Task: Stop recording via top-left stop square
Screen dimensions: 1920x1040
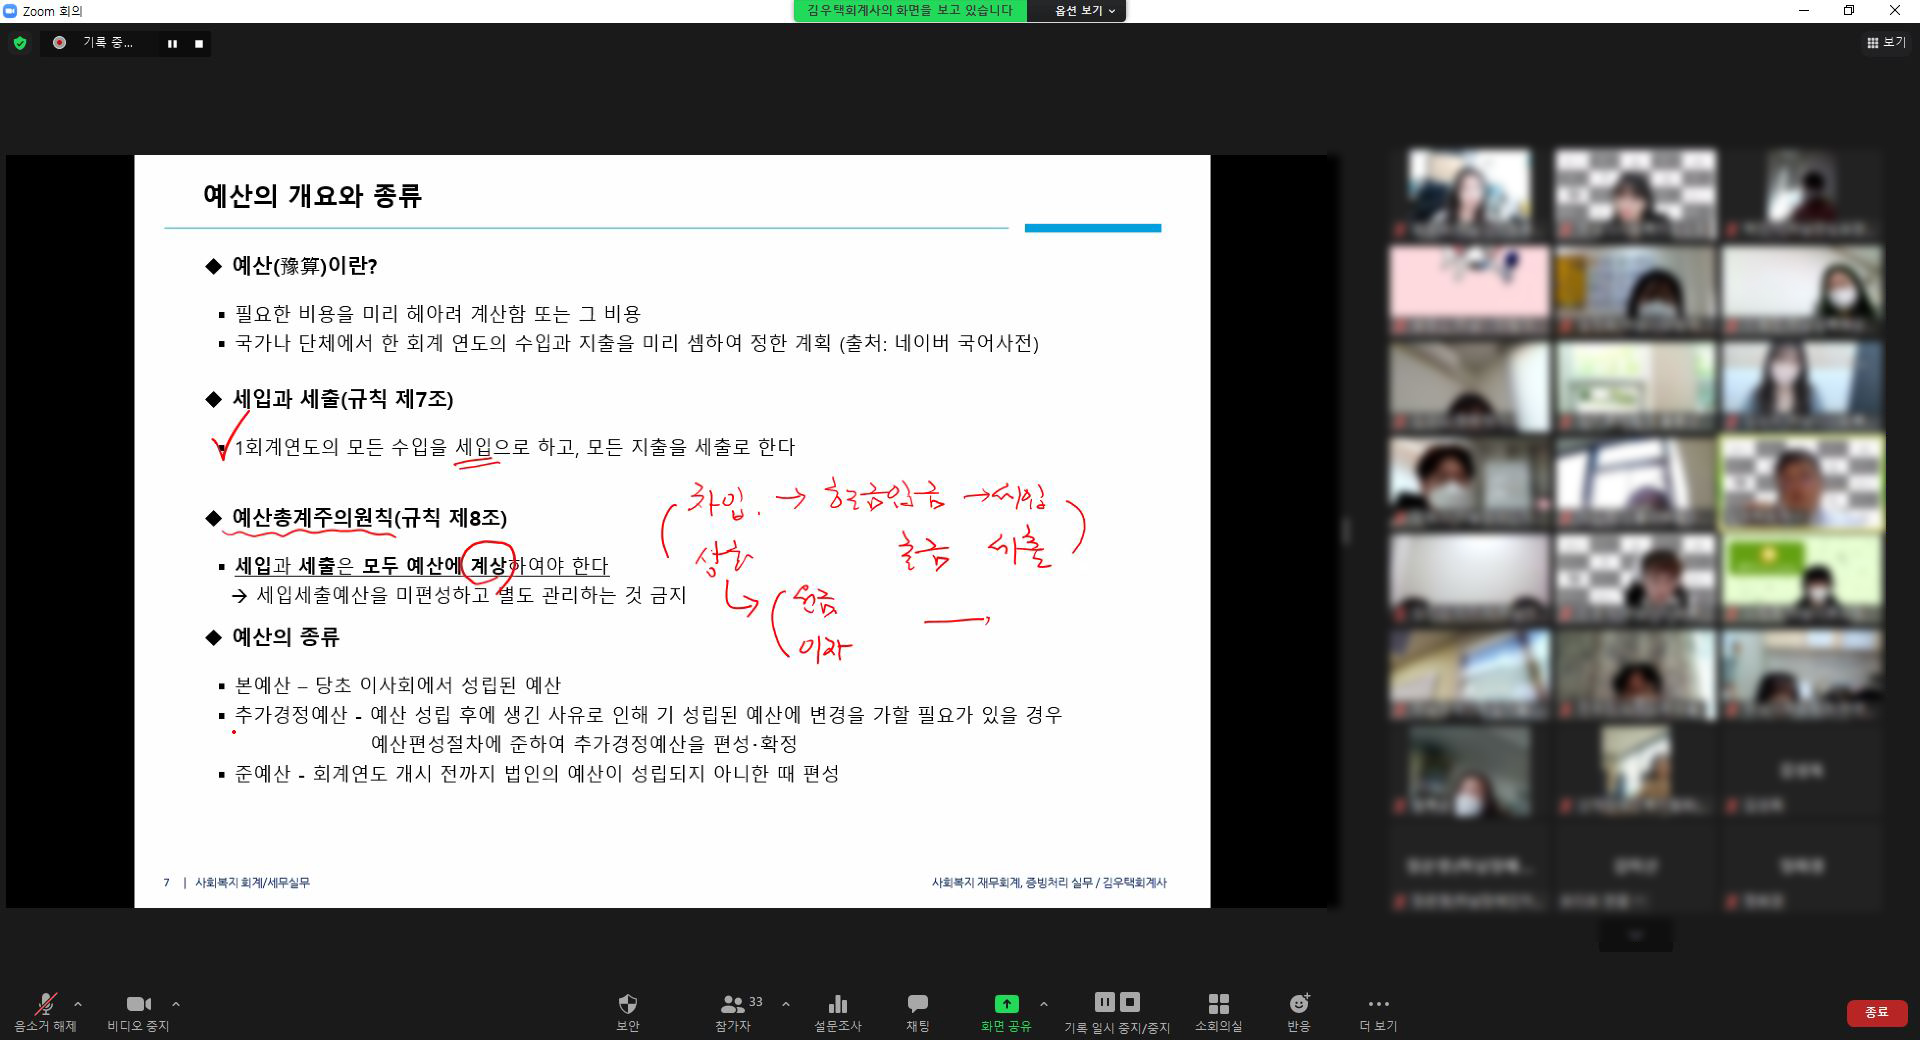Action: 199,44
